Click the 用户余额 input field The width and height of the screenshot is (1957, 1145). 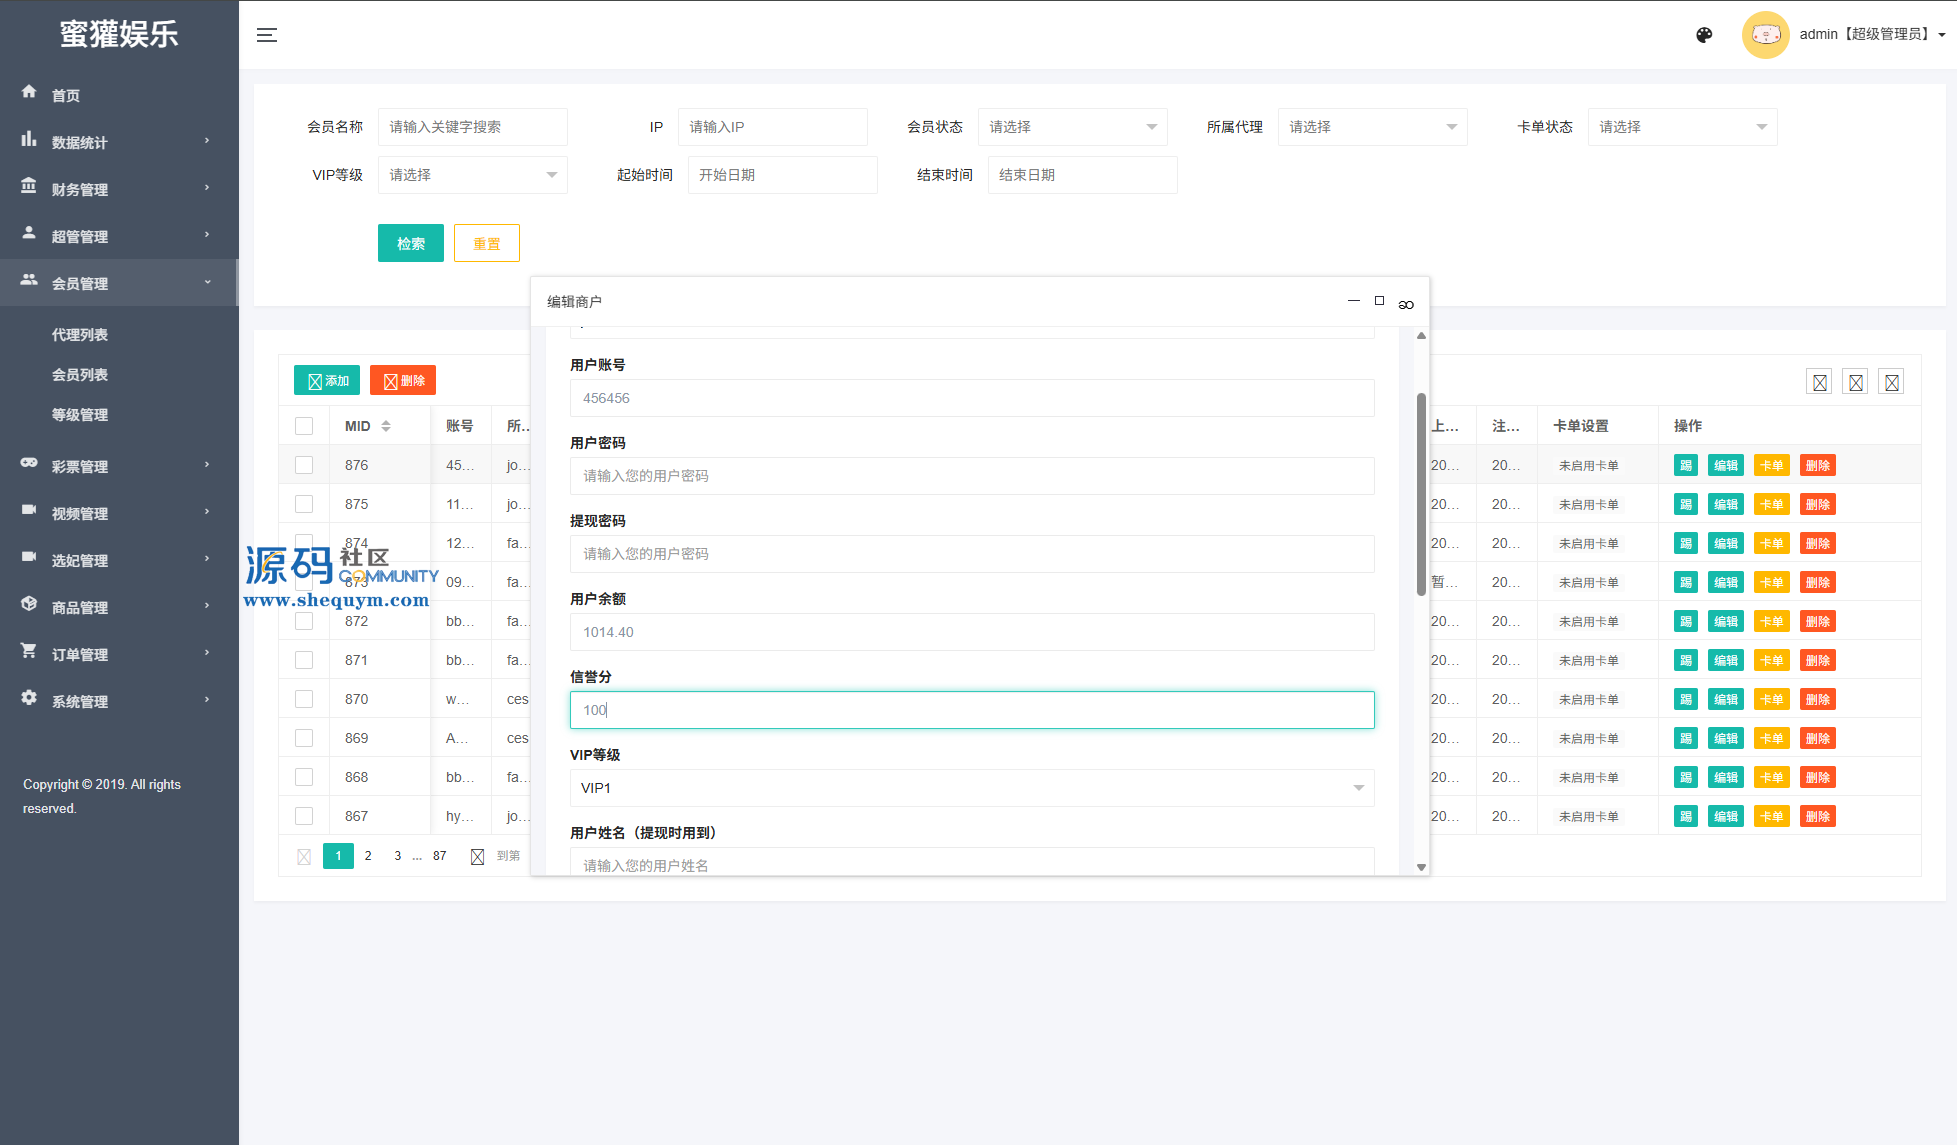972,632
